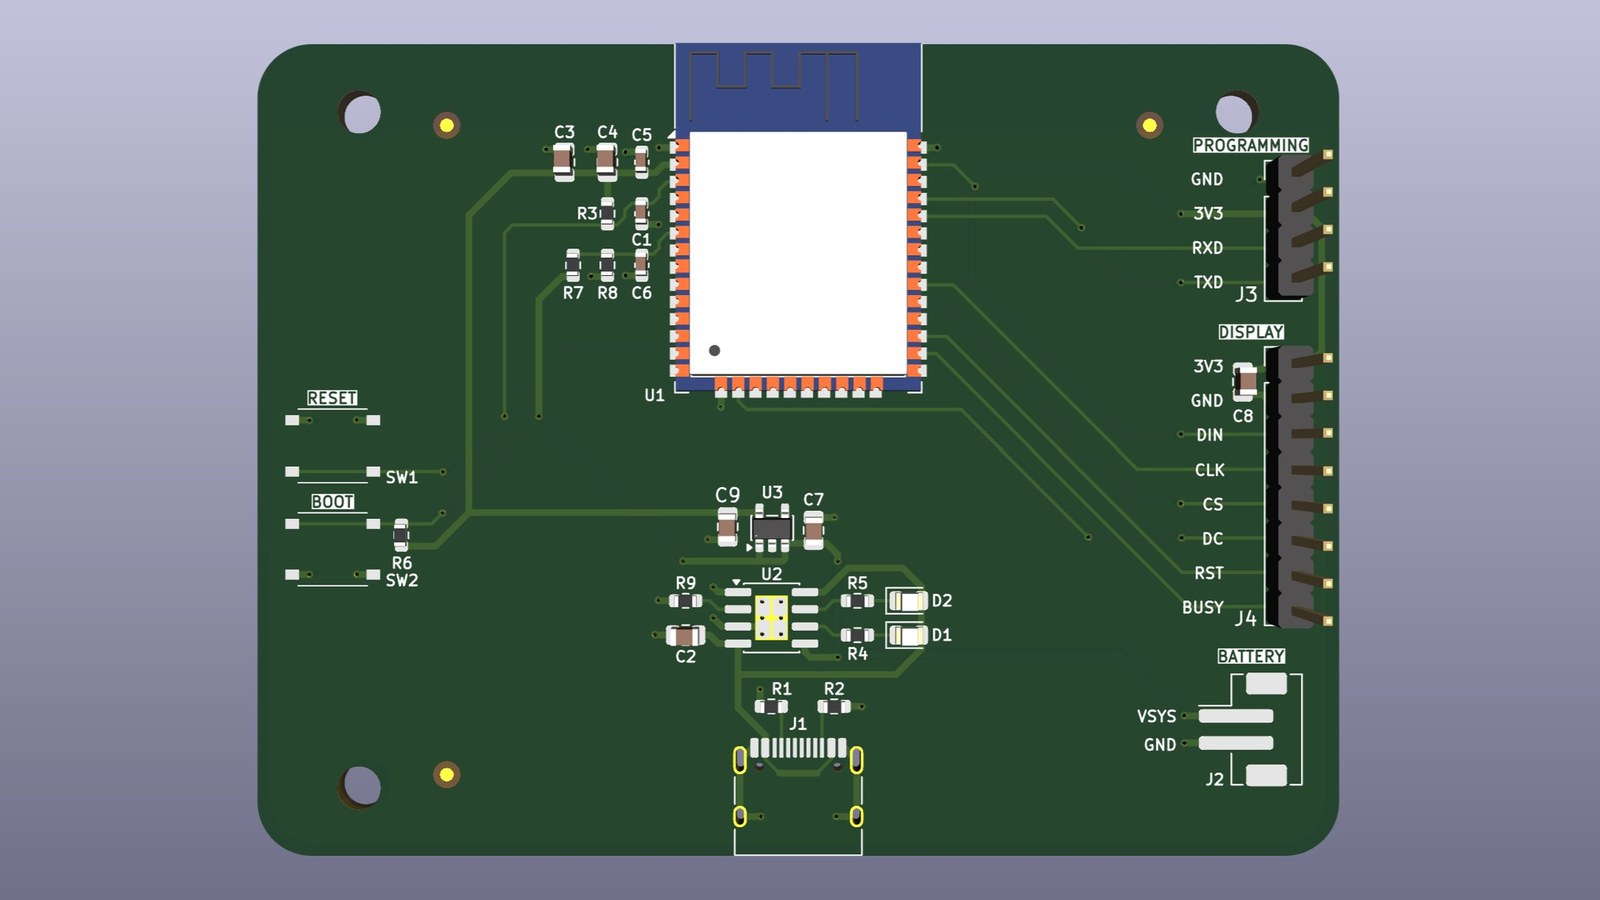Screen dimensions: 1600x900
Task: Click the C7 capacitor
Action: point(814,530)
